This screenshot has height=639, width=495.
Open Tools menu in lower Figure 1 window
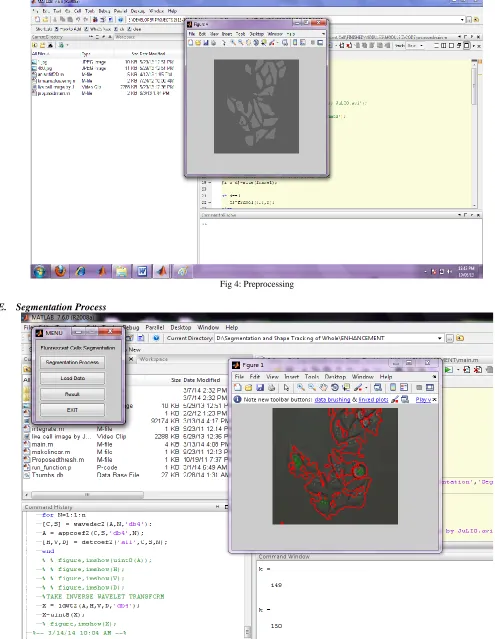pyautogui.click(x=312, y=377)
